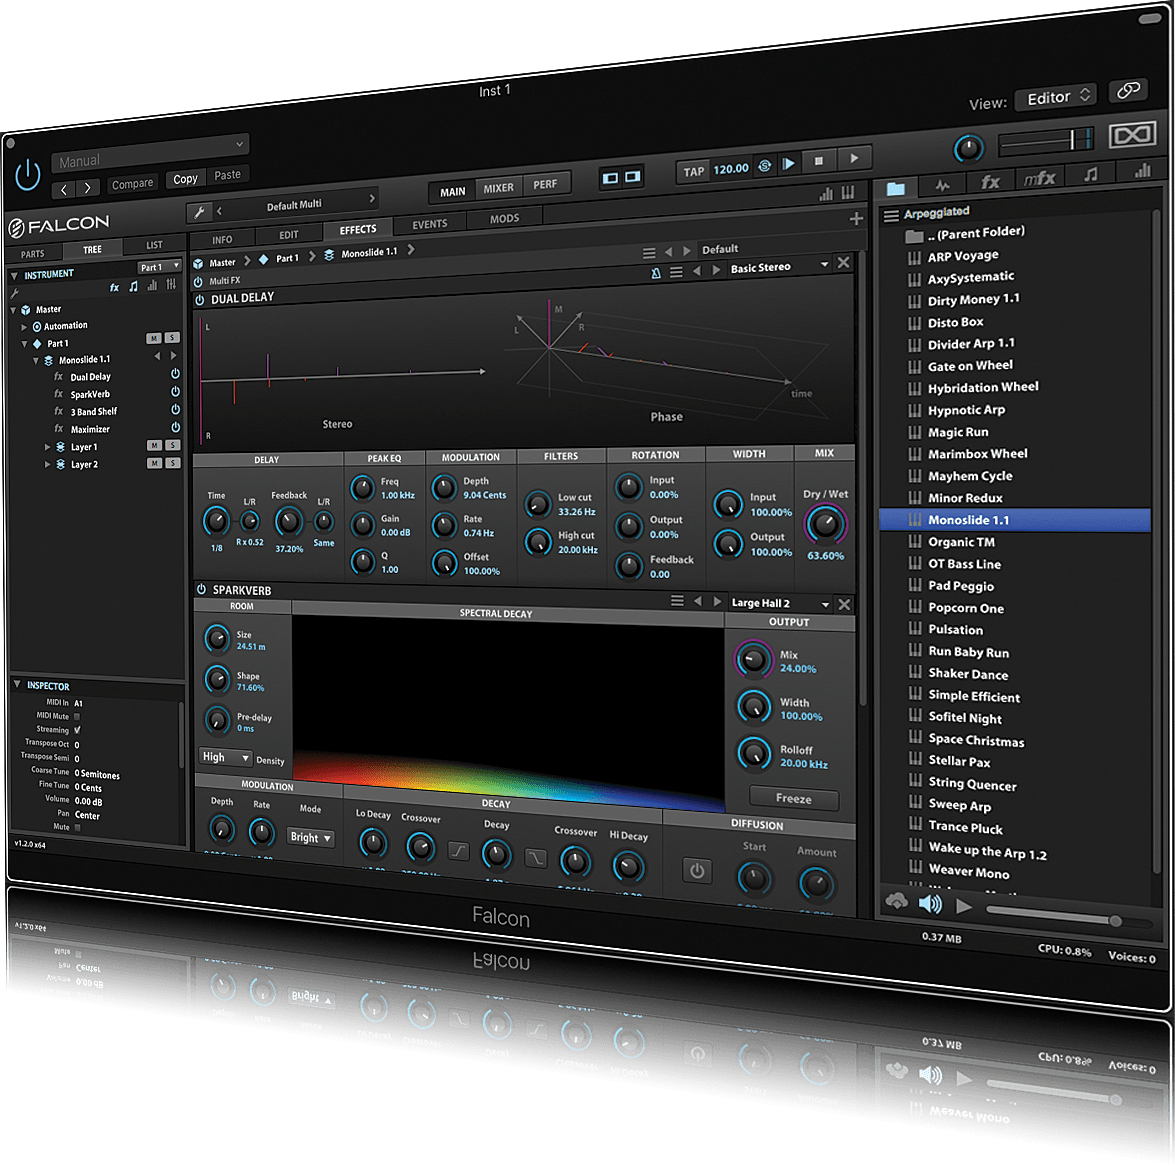
Task: Click the fx icon in the Instrument tree header
Action: pyautogui.click(x=115, y=287)
